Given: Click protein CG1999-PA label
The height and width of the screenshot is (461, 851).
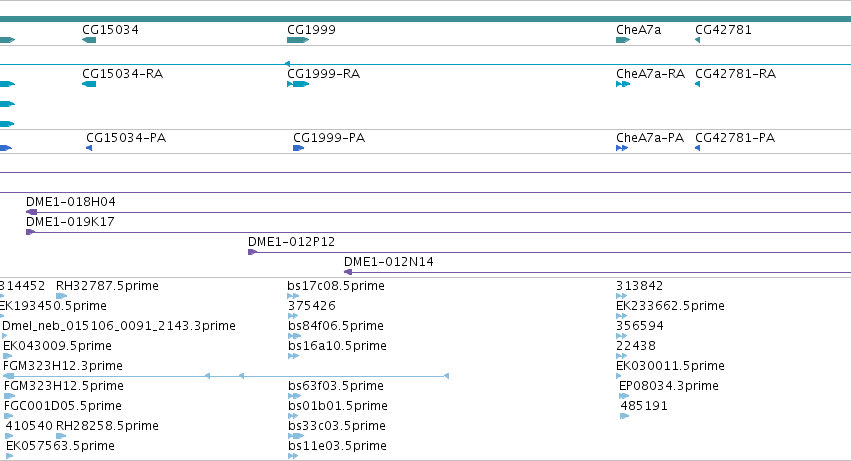Looking at the screenshot, I should [329, 138].
